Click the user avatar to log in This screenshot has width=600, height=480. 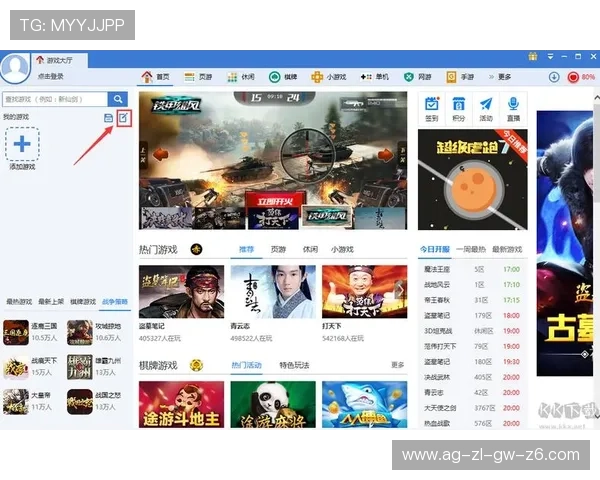coord(15,67)
